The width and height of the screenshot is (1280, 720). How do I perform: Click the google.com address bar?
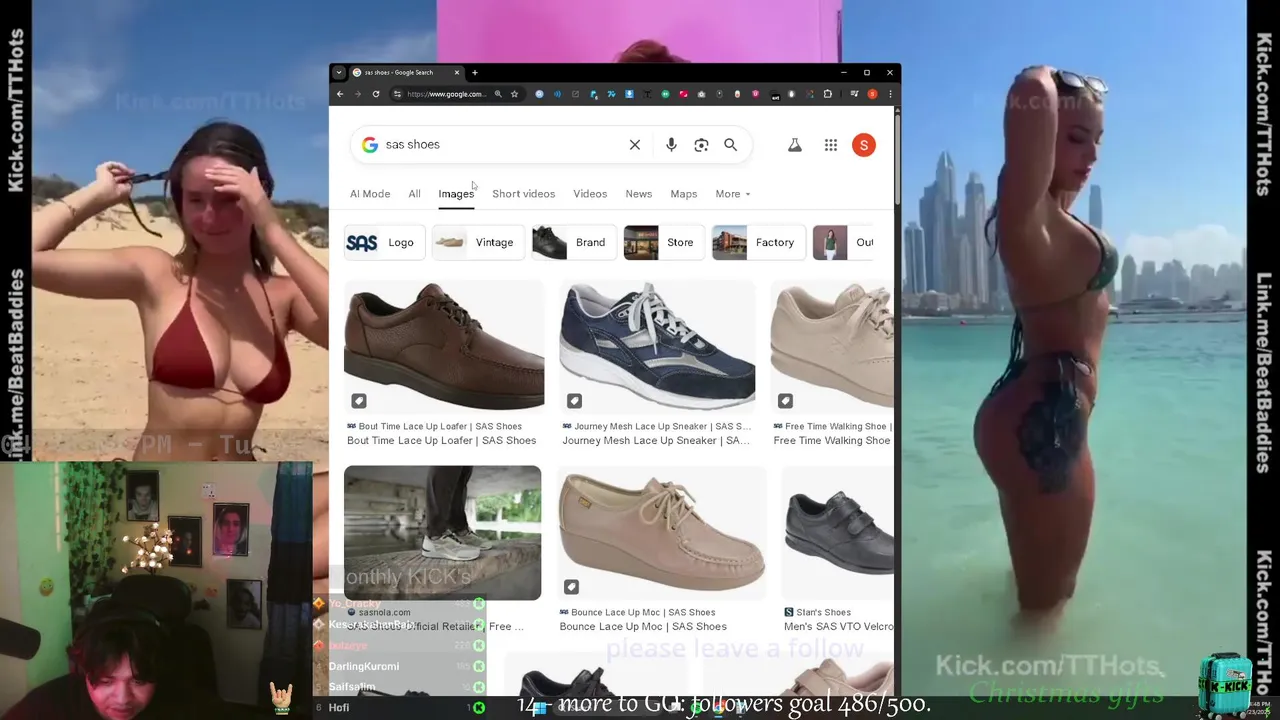tap(445, 94)
